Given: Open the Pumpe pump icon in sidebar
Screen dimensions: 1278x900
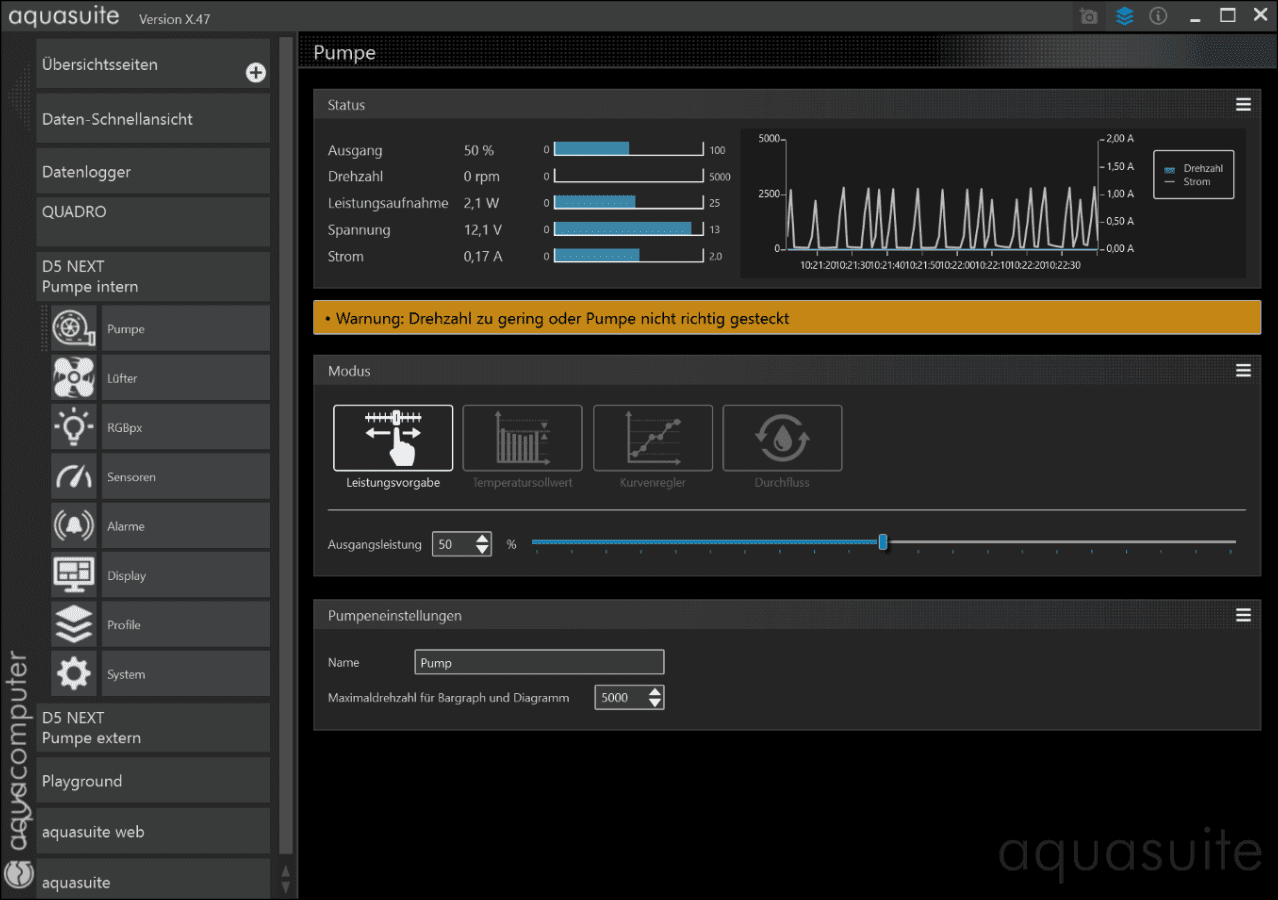Looking at the screenshot, I should tap(74, 329).
